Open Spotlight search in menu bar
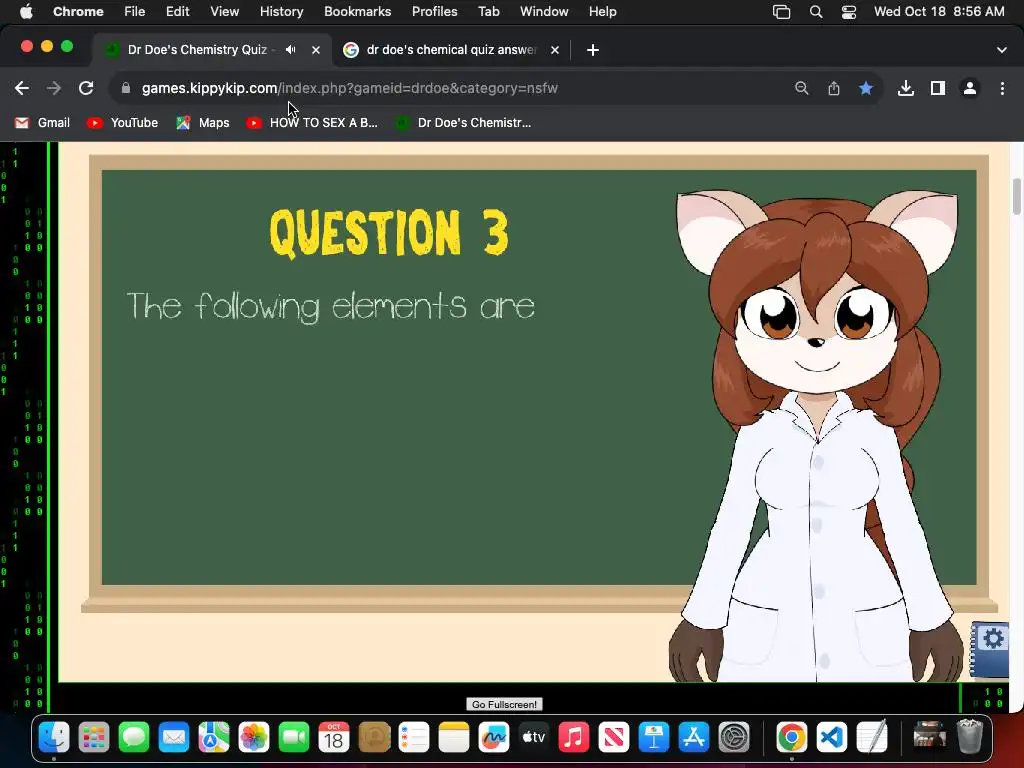 [816, 12]
